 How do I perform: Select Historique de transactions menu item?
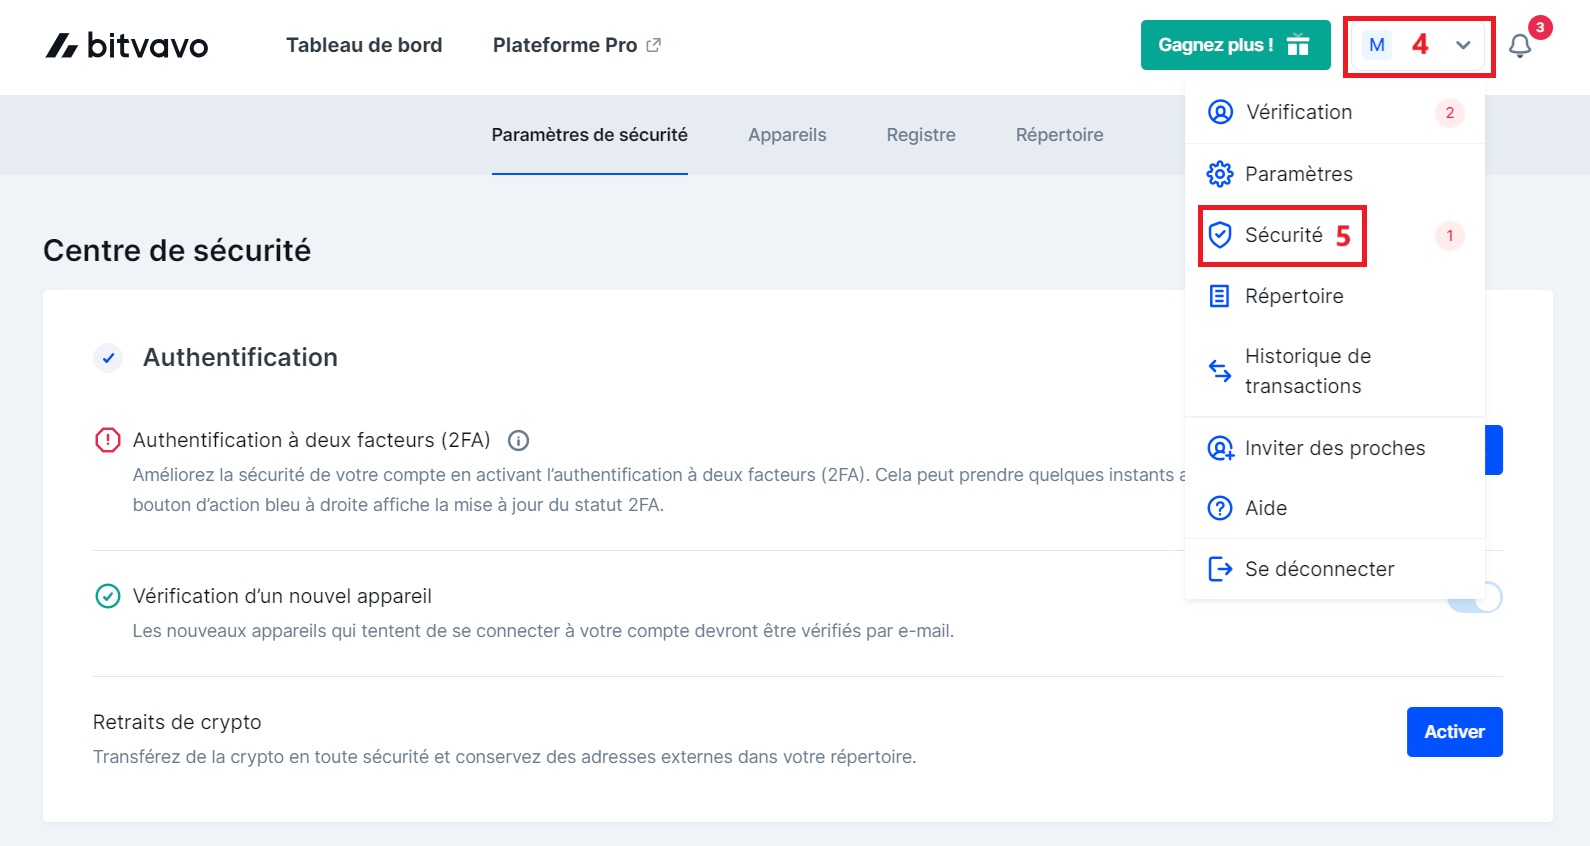click(x=1307, y=371)
